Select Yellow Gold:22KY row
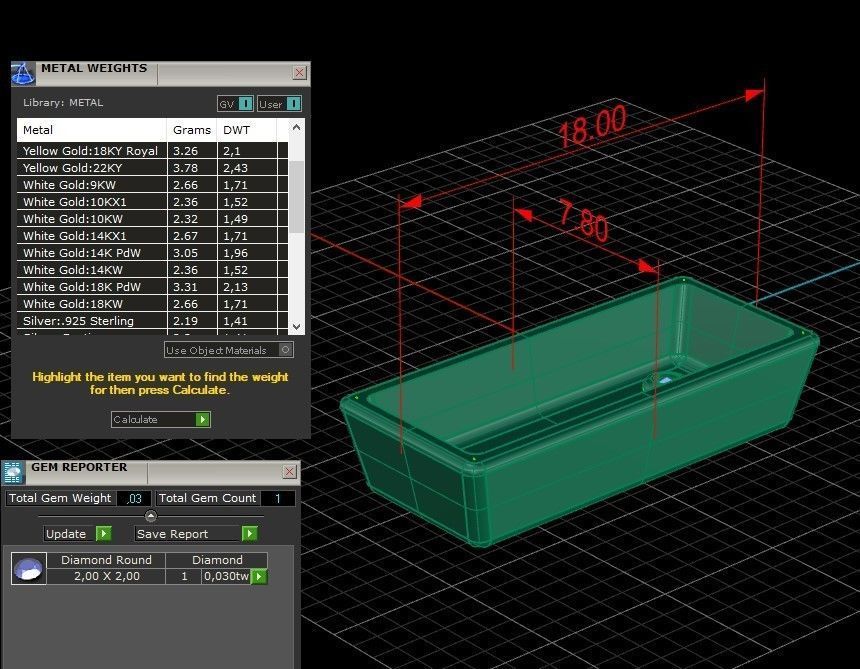 click(152, 168)
